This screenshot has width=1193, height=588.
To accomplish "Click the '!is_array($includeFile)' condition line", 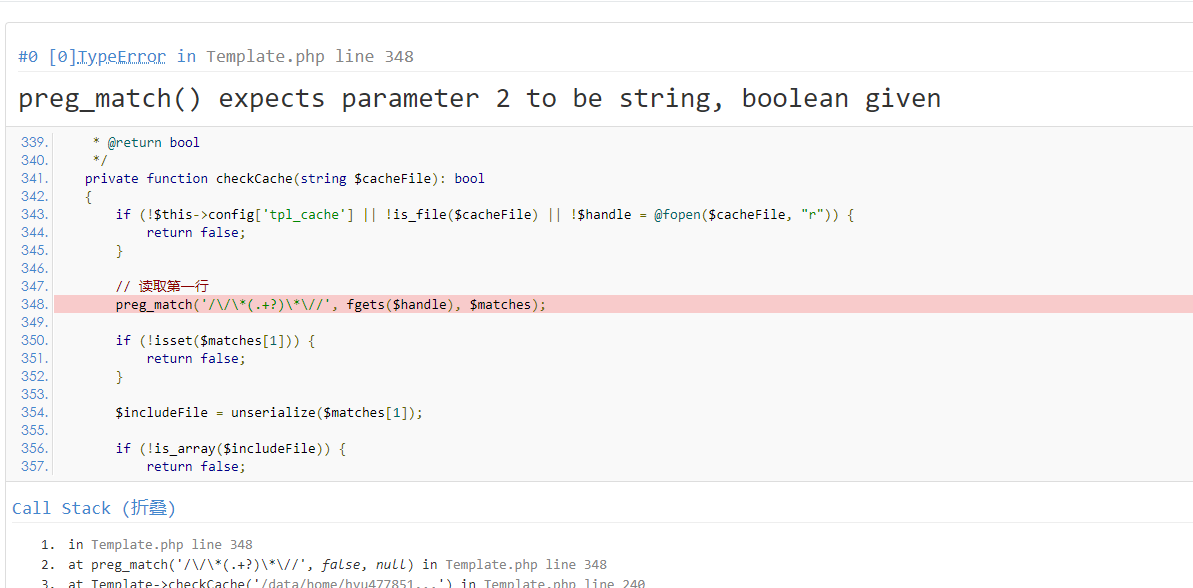I will pos(230,449).
